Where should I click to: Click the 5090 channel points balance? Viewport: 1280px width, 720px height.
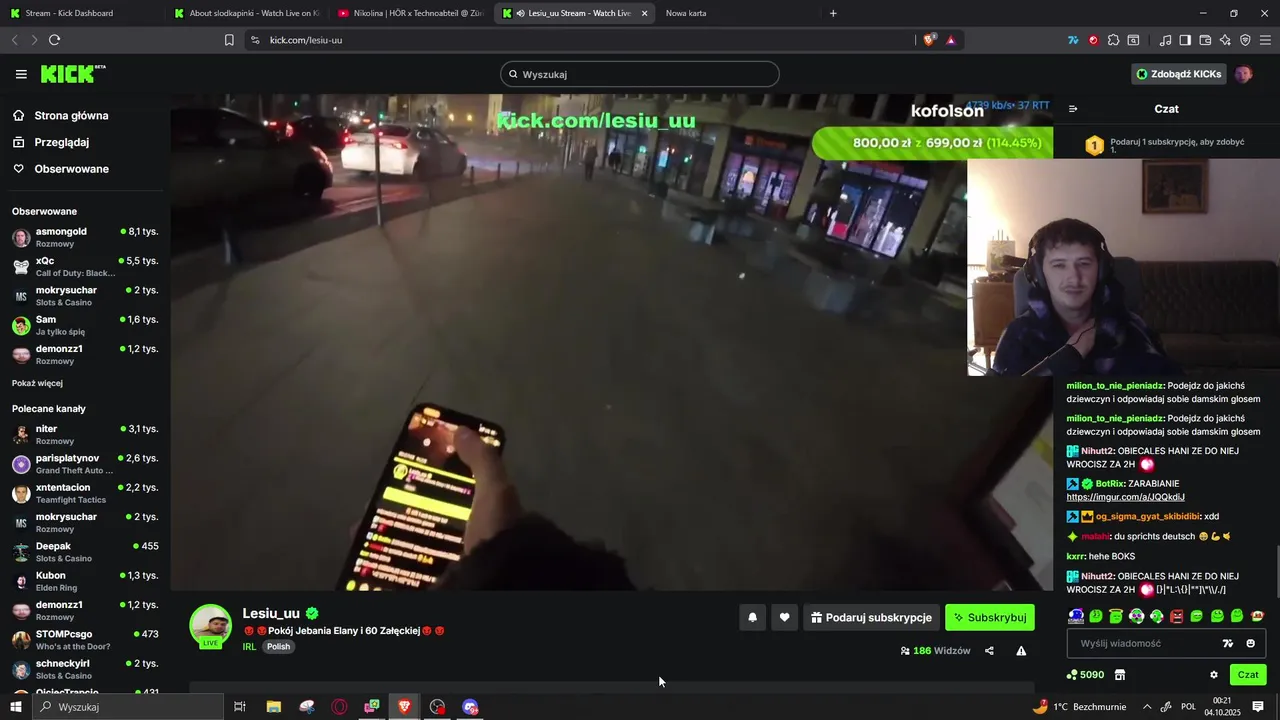(1086, 675)
